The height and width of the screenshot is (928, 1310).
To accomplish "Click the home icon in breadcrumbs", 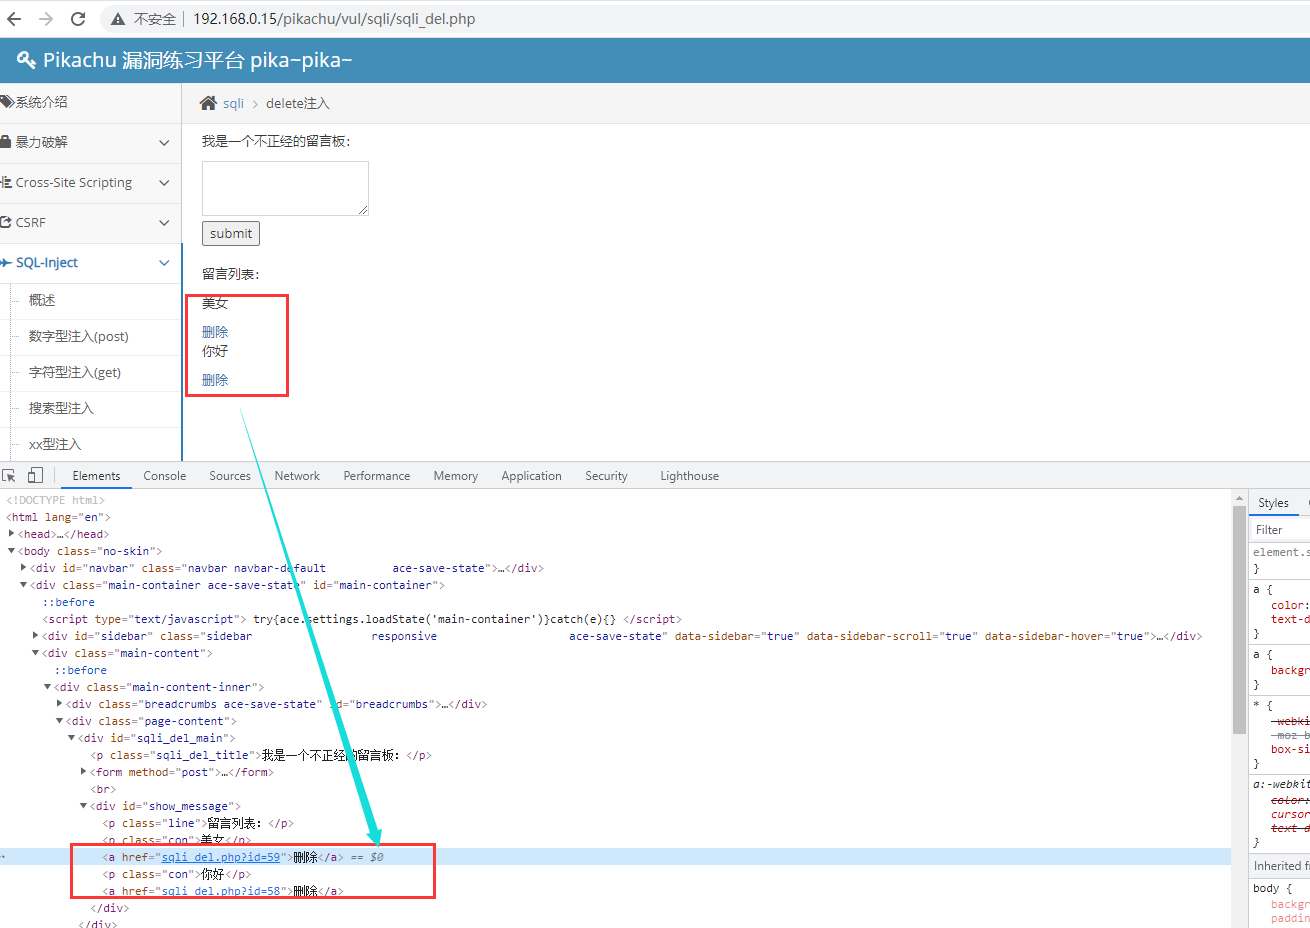I will pyautogui.click(x=208, y=103).
